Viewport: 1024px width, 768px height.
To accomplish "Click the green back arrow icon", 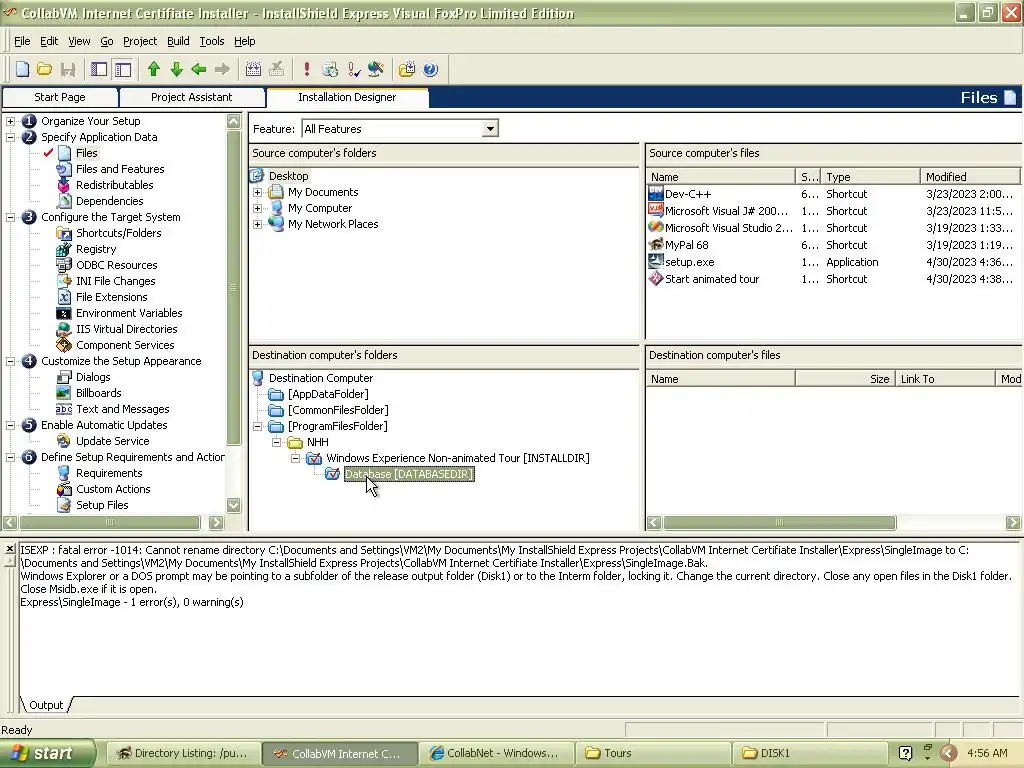I will point(199,69).
